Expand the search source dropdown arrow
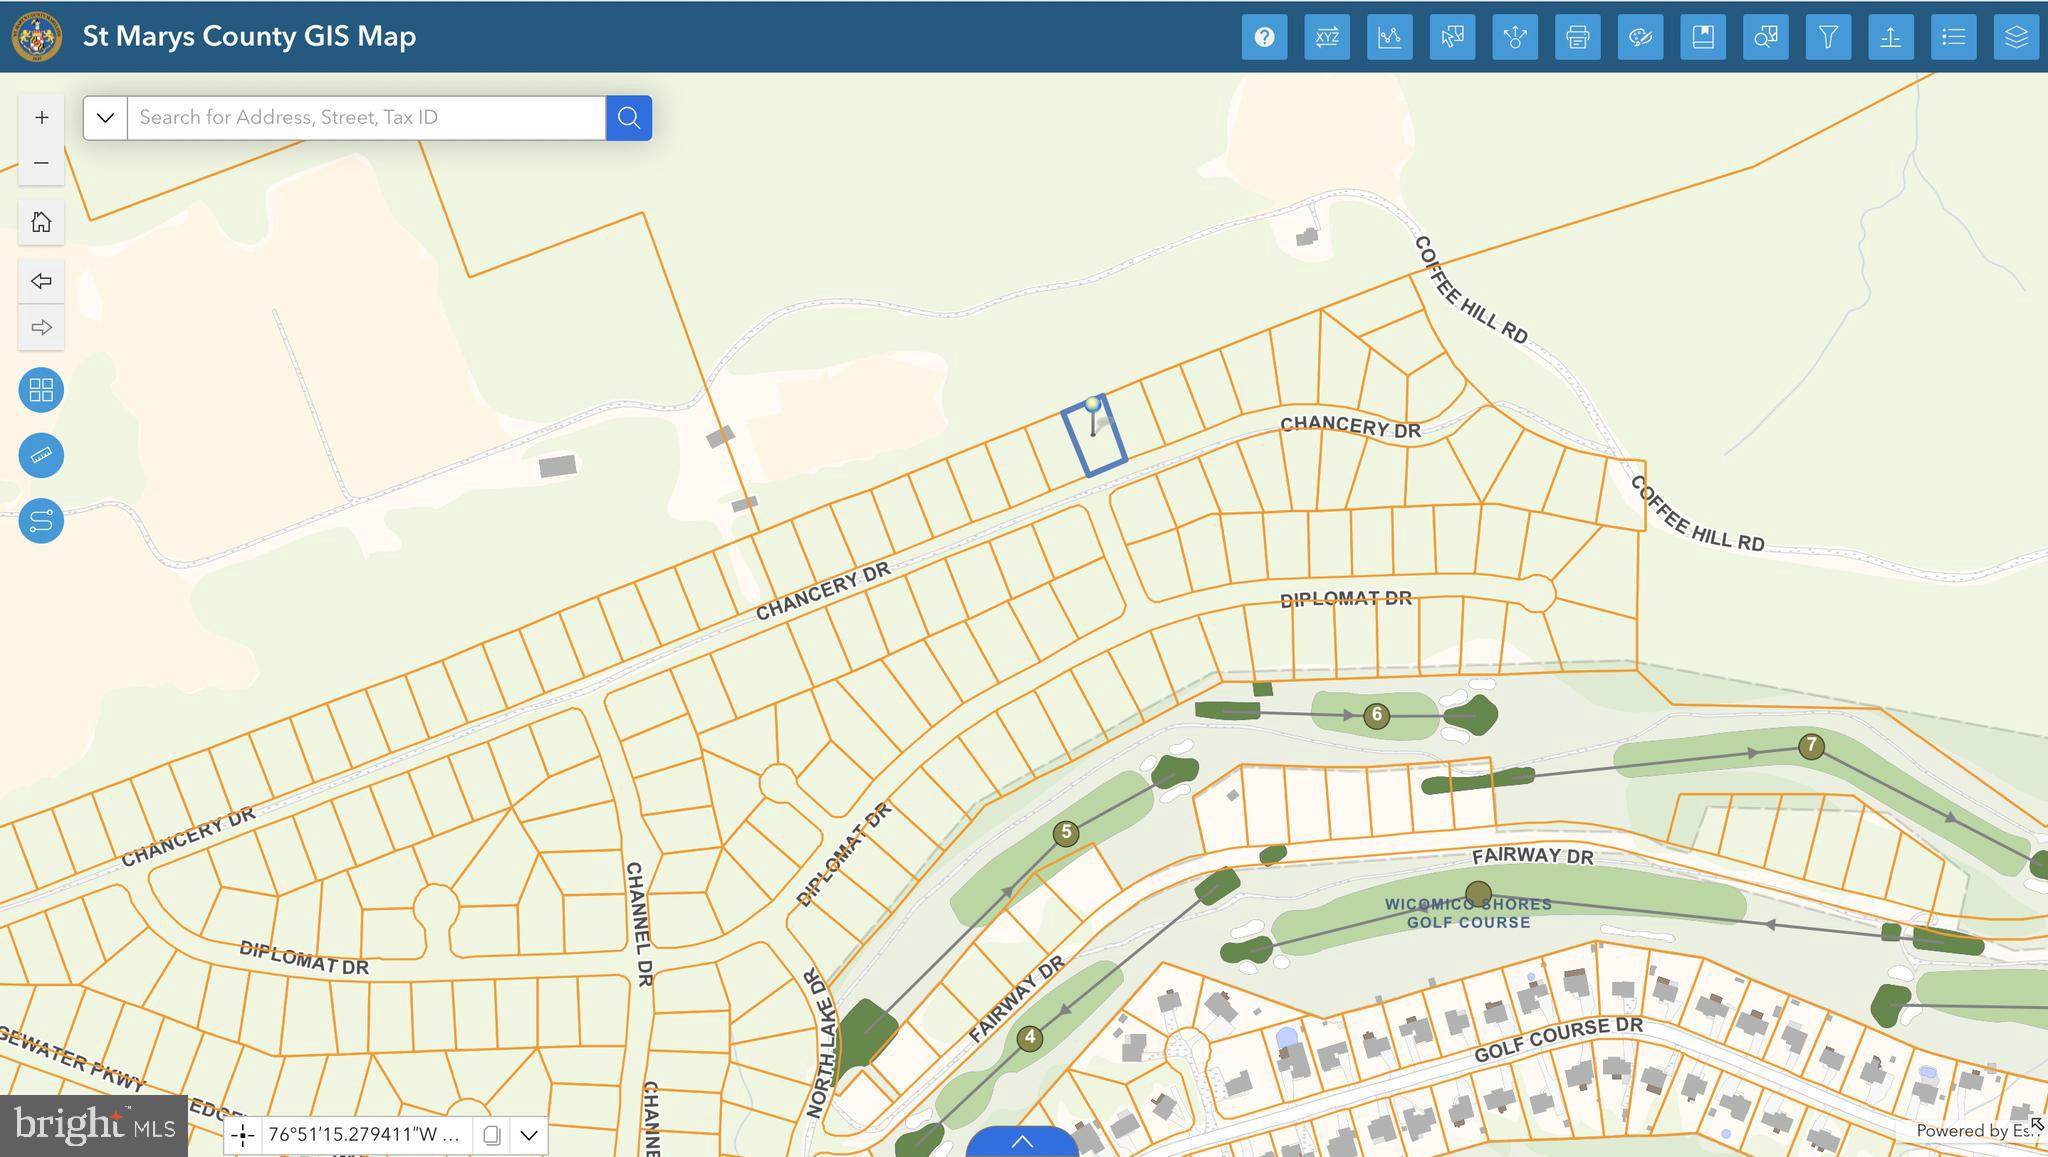This screenshot has height=1157, width=2048. tap(105, 118)
